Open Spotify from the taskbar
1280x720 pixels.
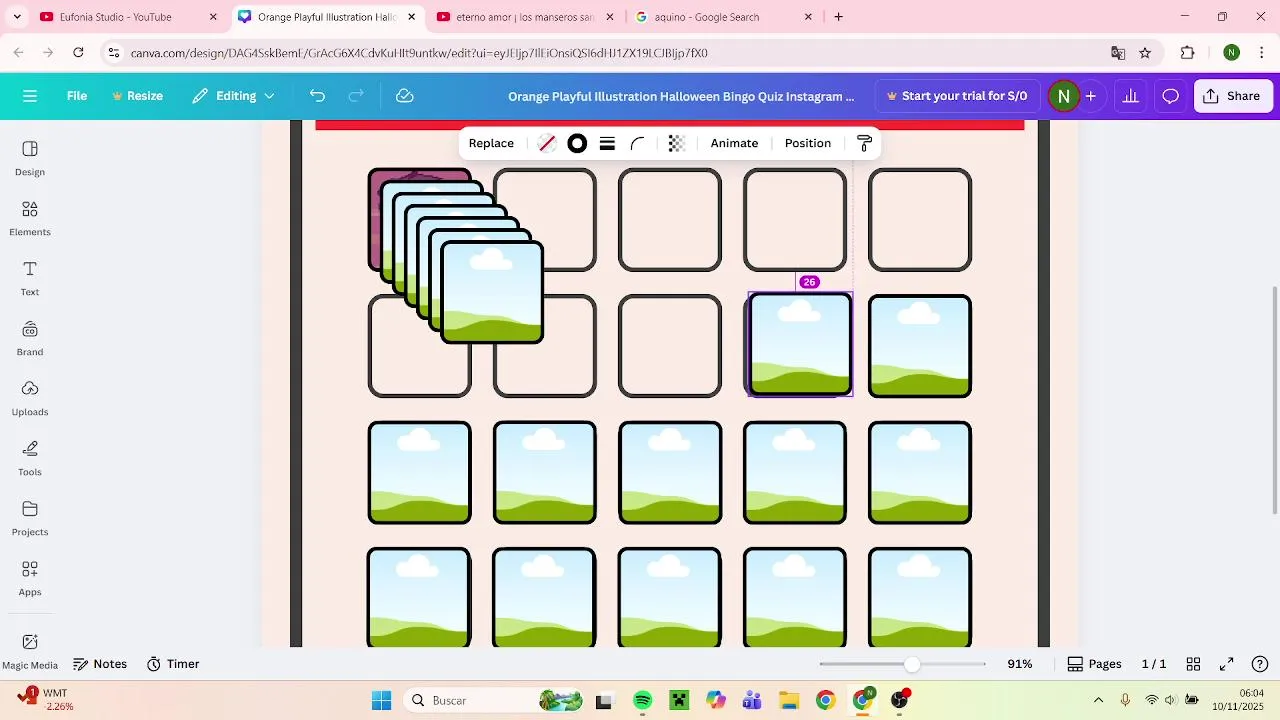(x=642, y=700)
